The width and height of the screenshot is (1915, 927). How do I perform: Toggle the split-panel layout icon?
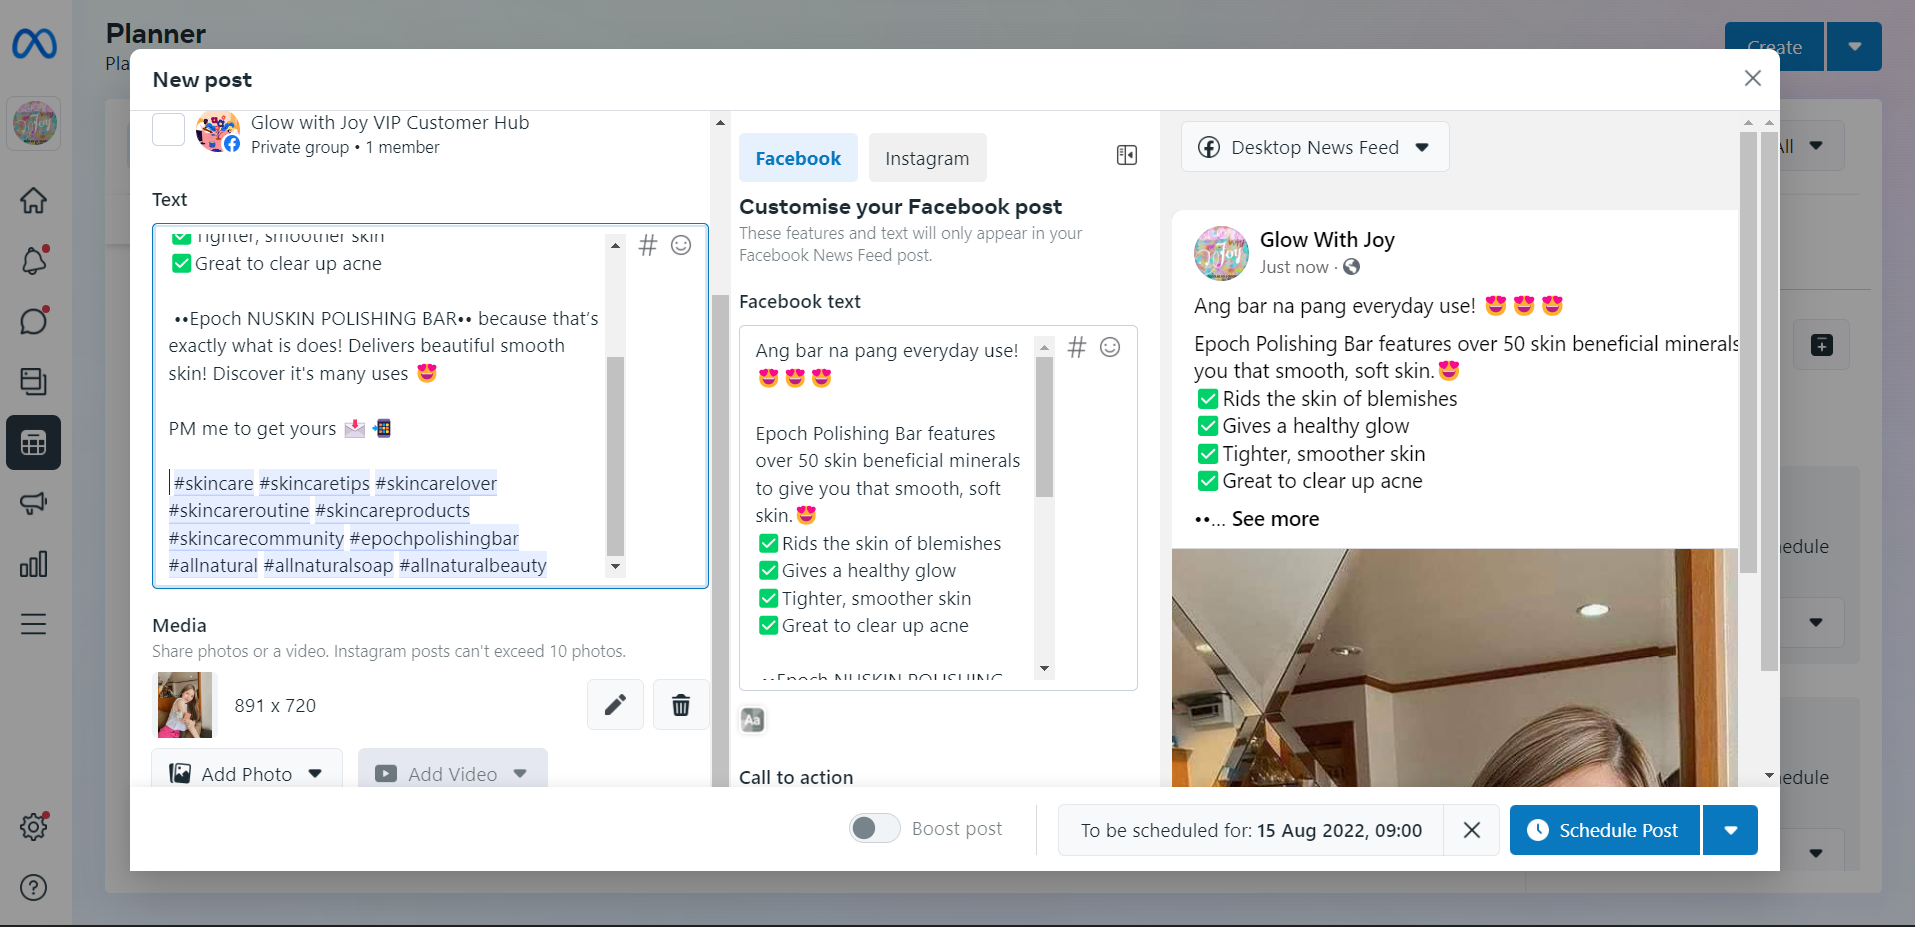point(1127,155)
